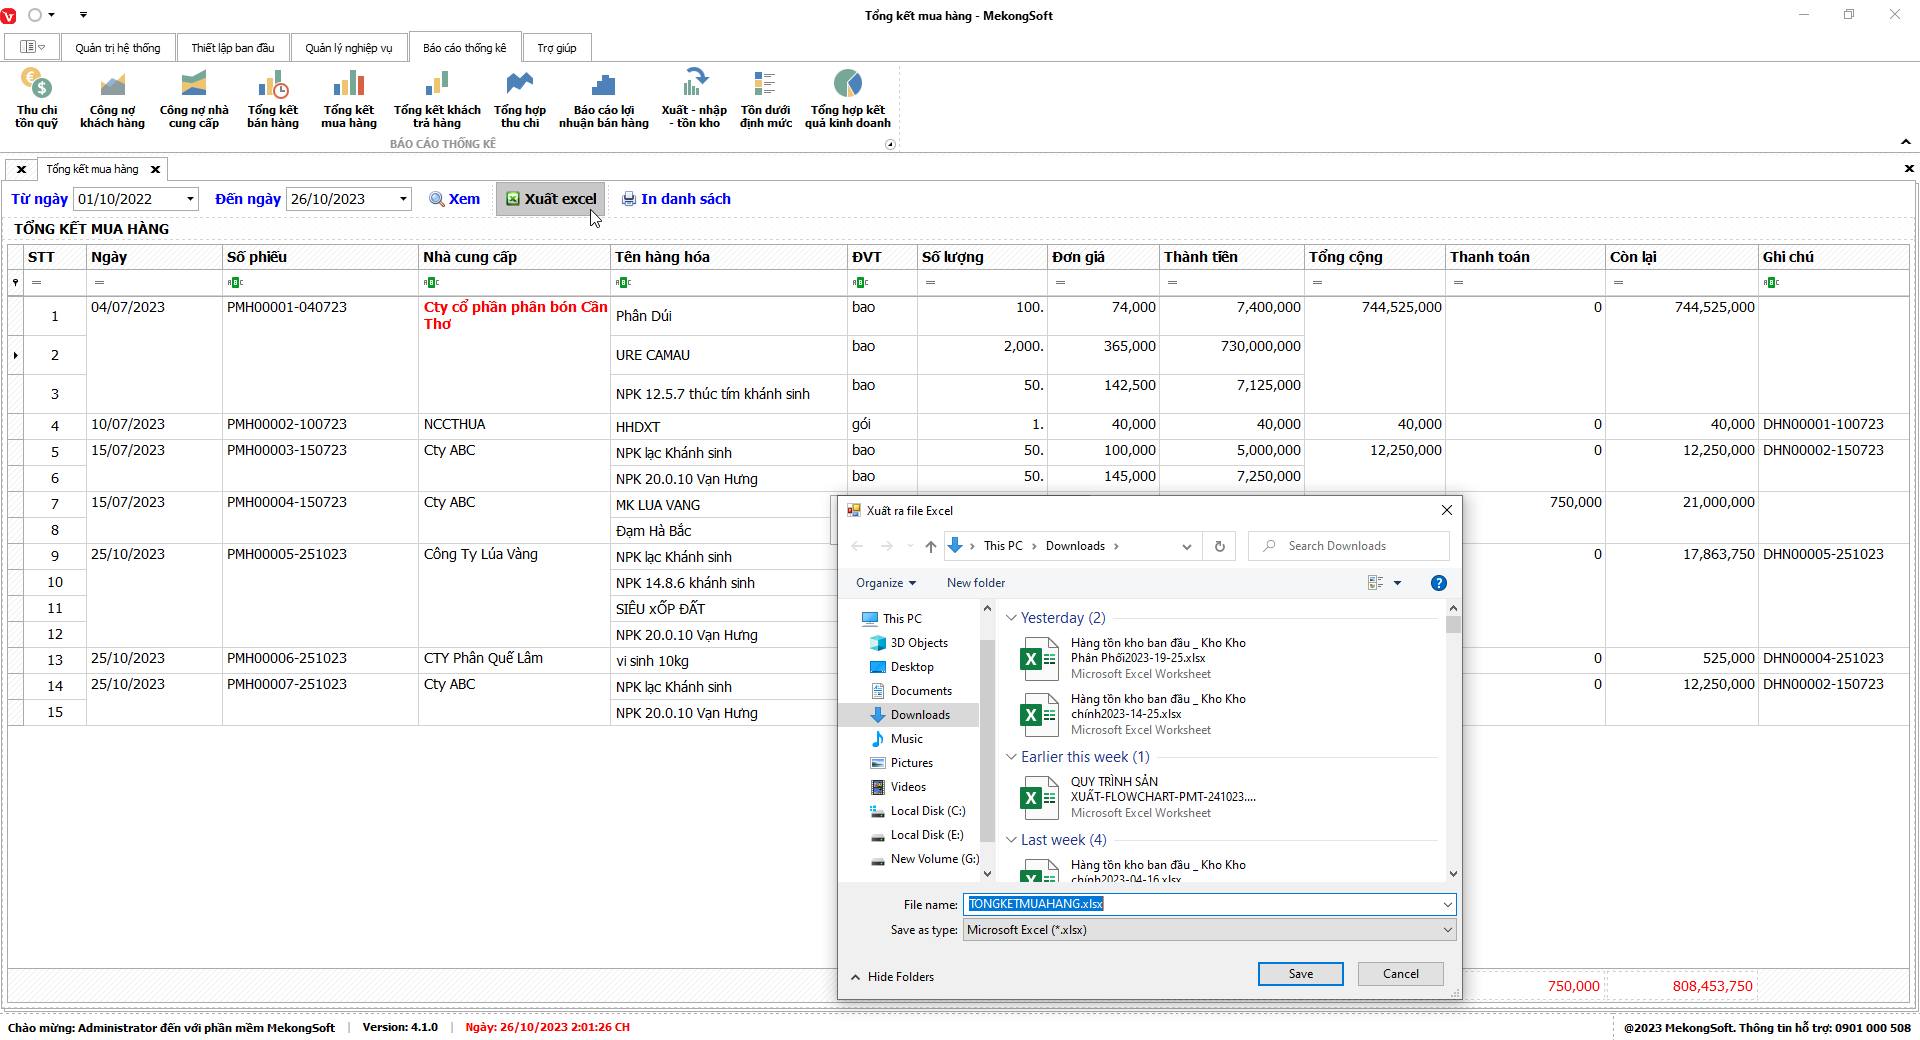Open the Thiết lập ban đầu tab
This screenshot has height=1040, width=1920.
coord(232,48)
